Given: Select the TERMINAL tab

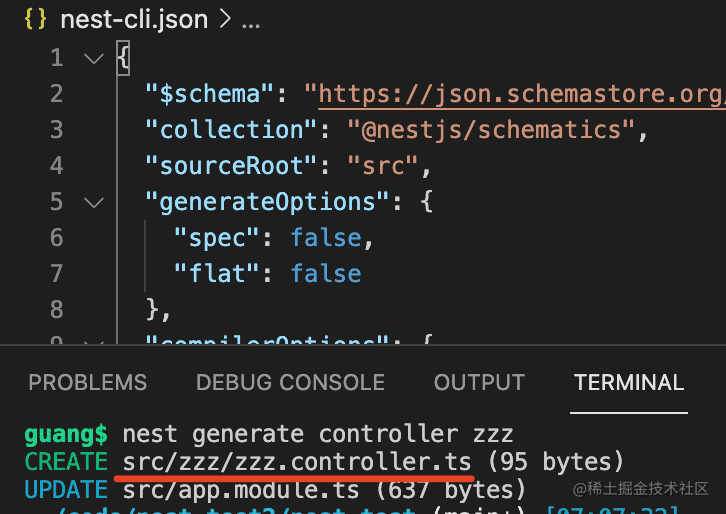Looking at the screenshot, I should [x=629, y=382].
